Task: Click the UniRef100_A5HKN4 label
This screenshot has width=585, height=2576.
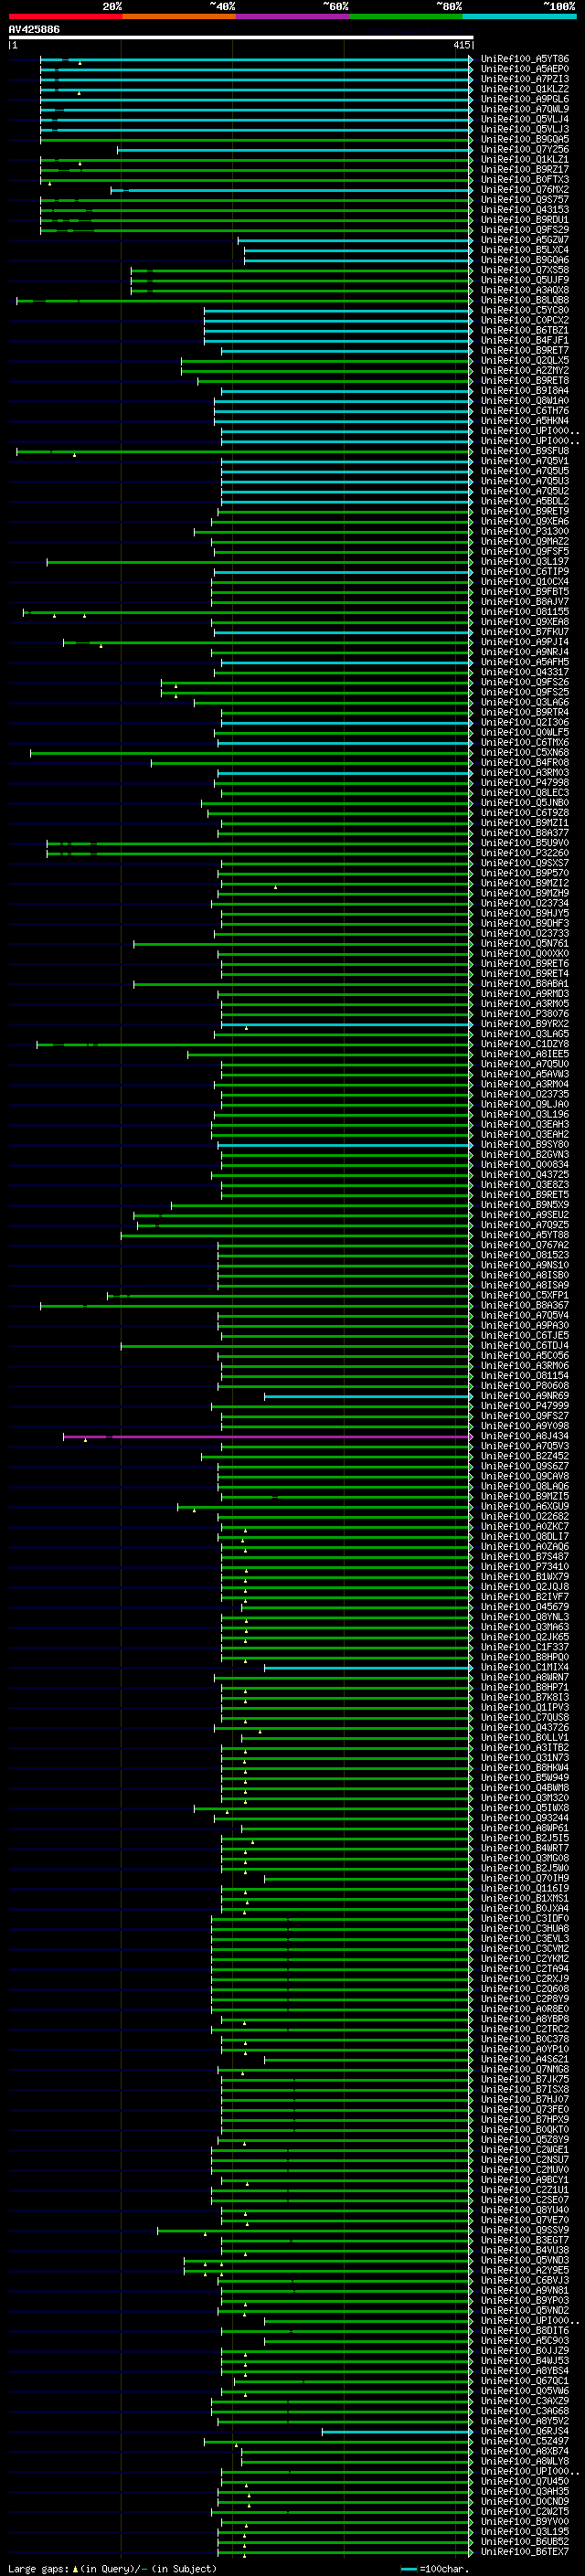Action: [524, 421]
